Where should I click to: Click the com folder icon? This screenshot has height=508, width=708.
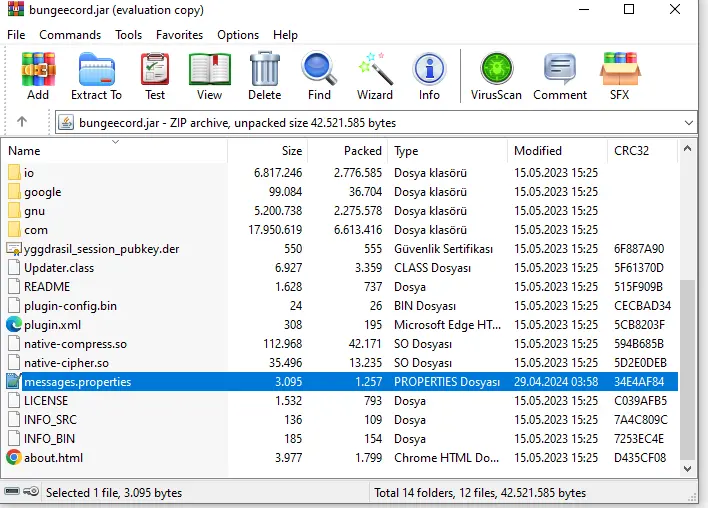click(x=14, y=229)
